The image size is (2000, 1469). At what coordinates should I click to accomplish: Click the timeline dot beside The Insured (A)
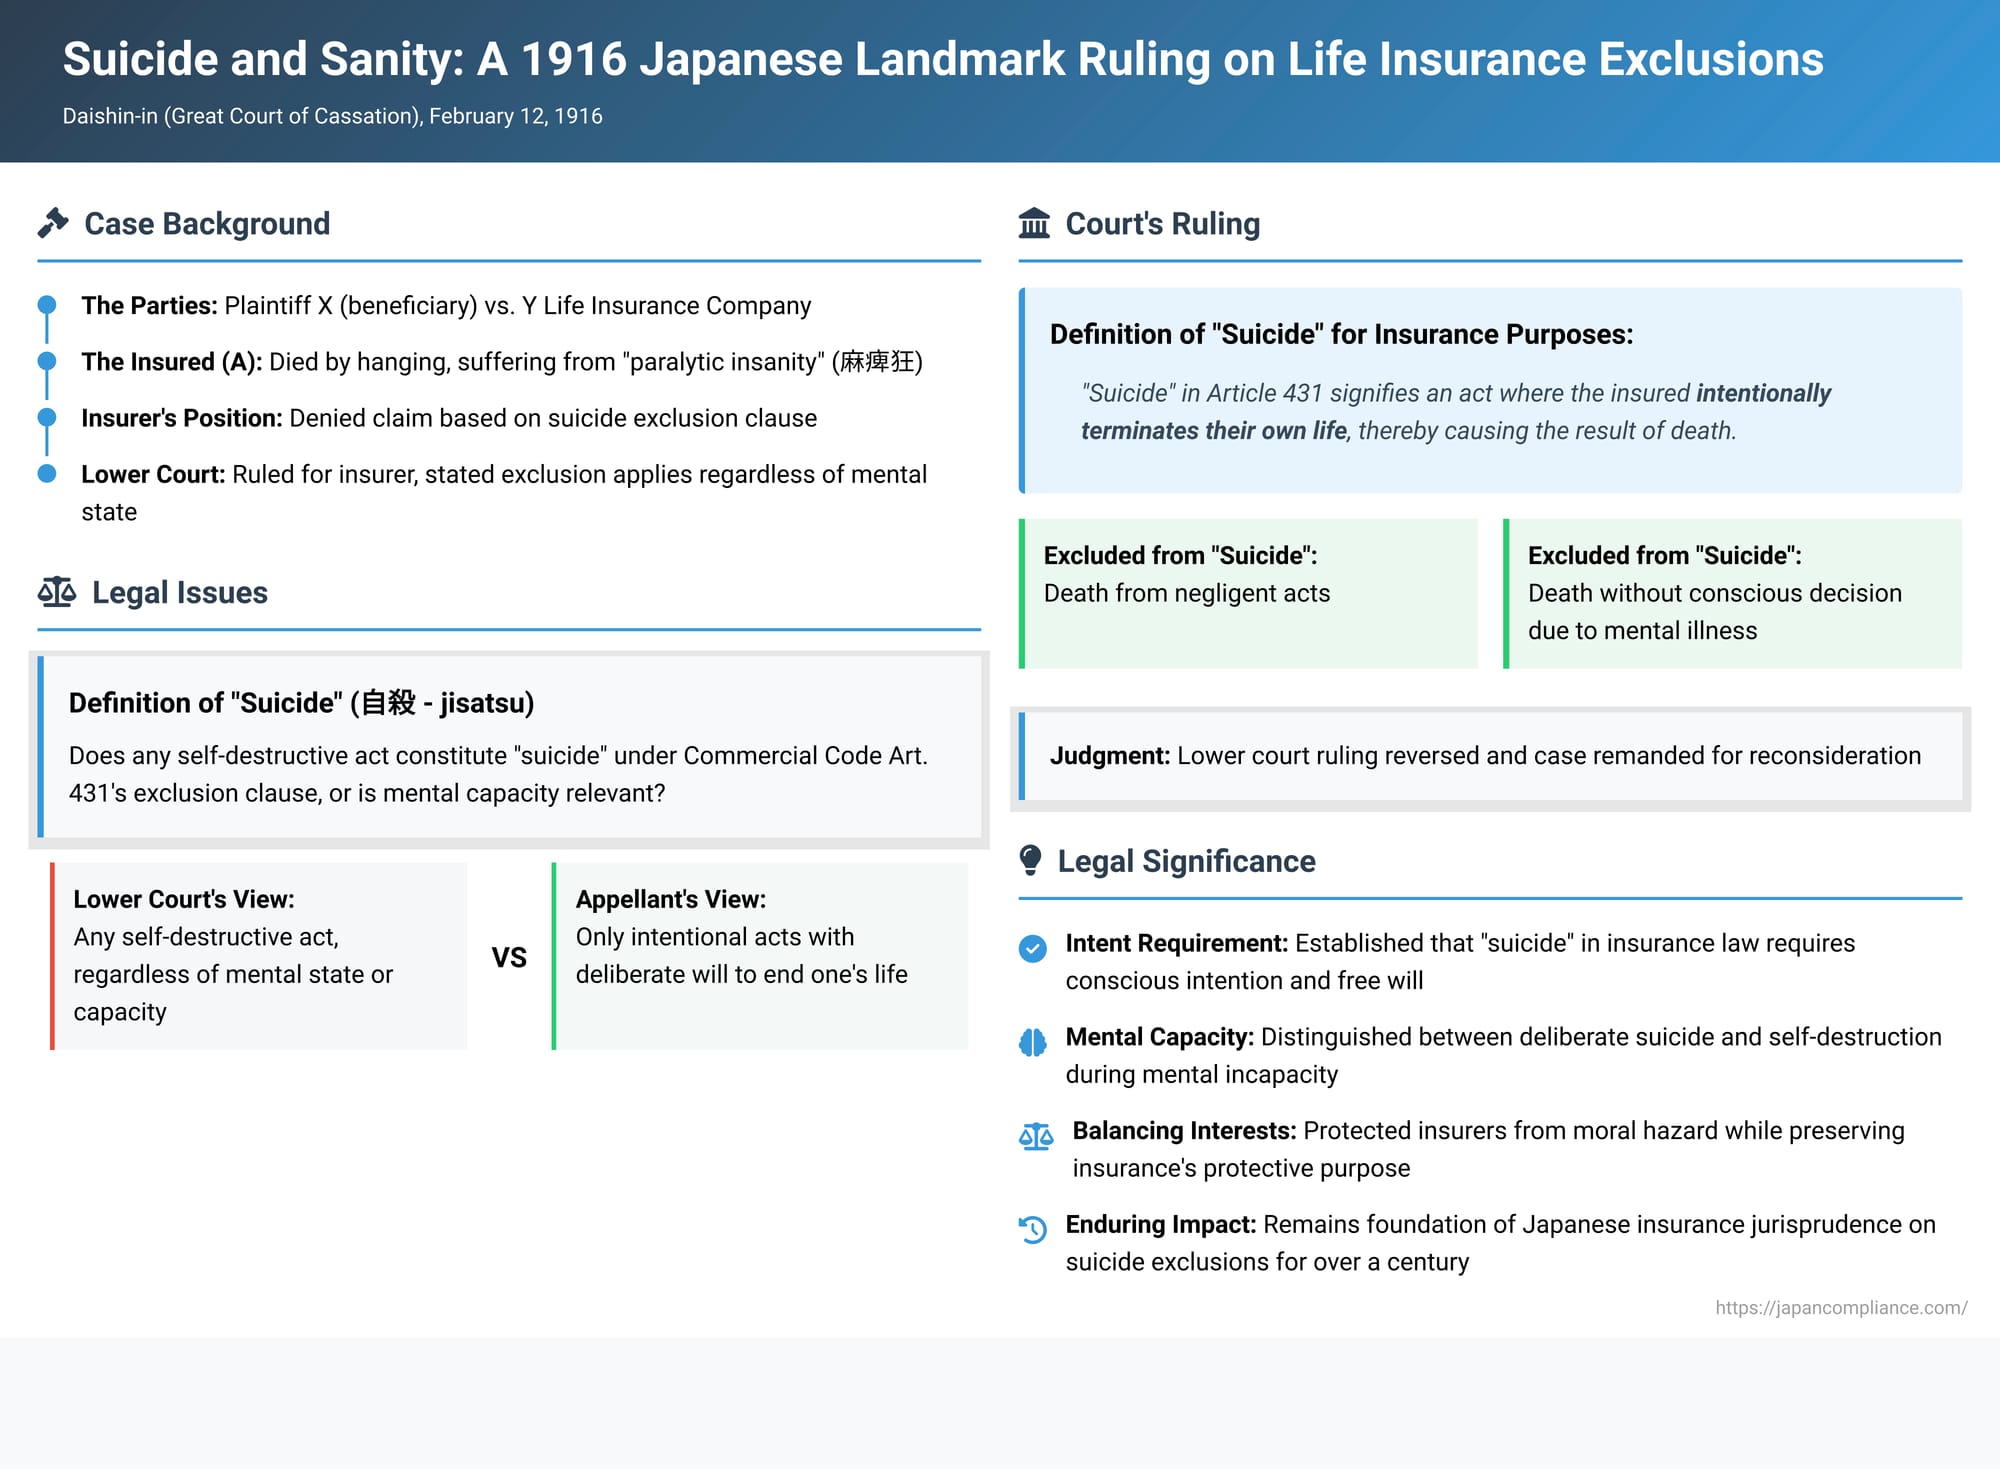click(47, 361)
